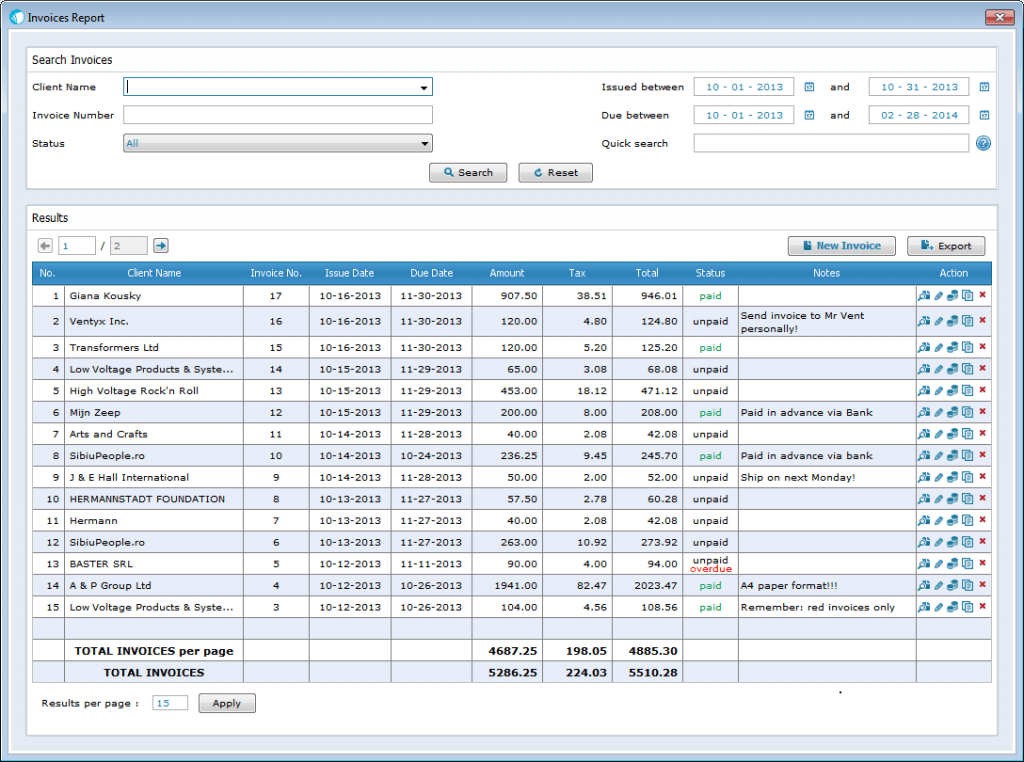Click the New Invoice button

tap(841, 245)
